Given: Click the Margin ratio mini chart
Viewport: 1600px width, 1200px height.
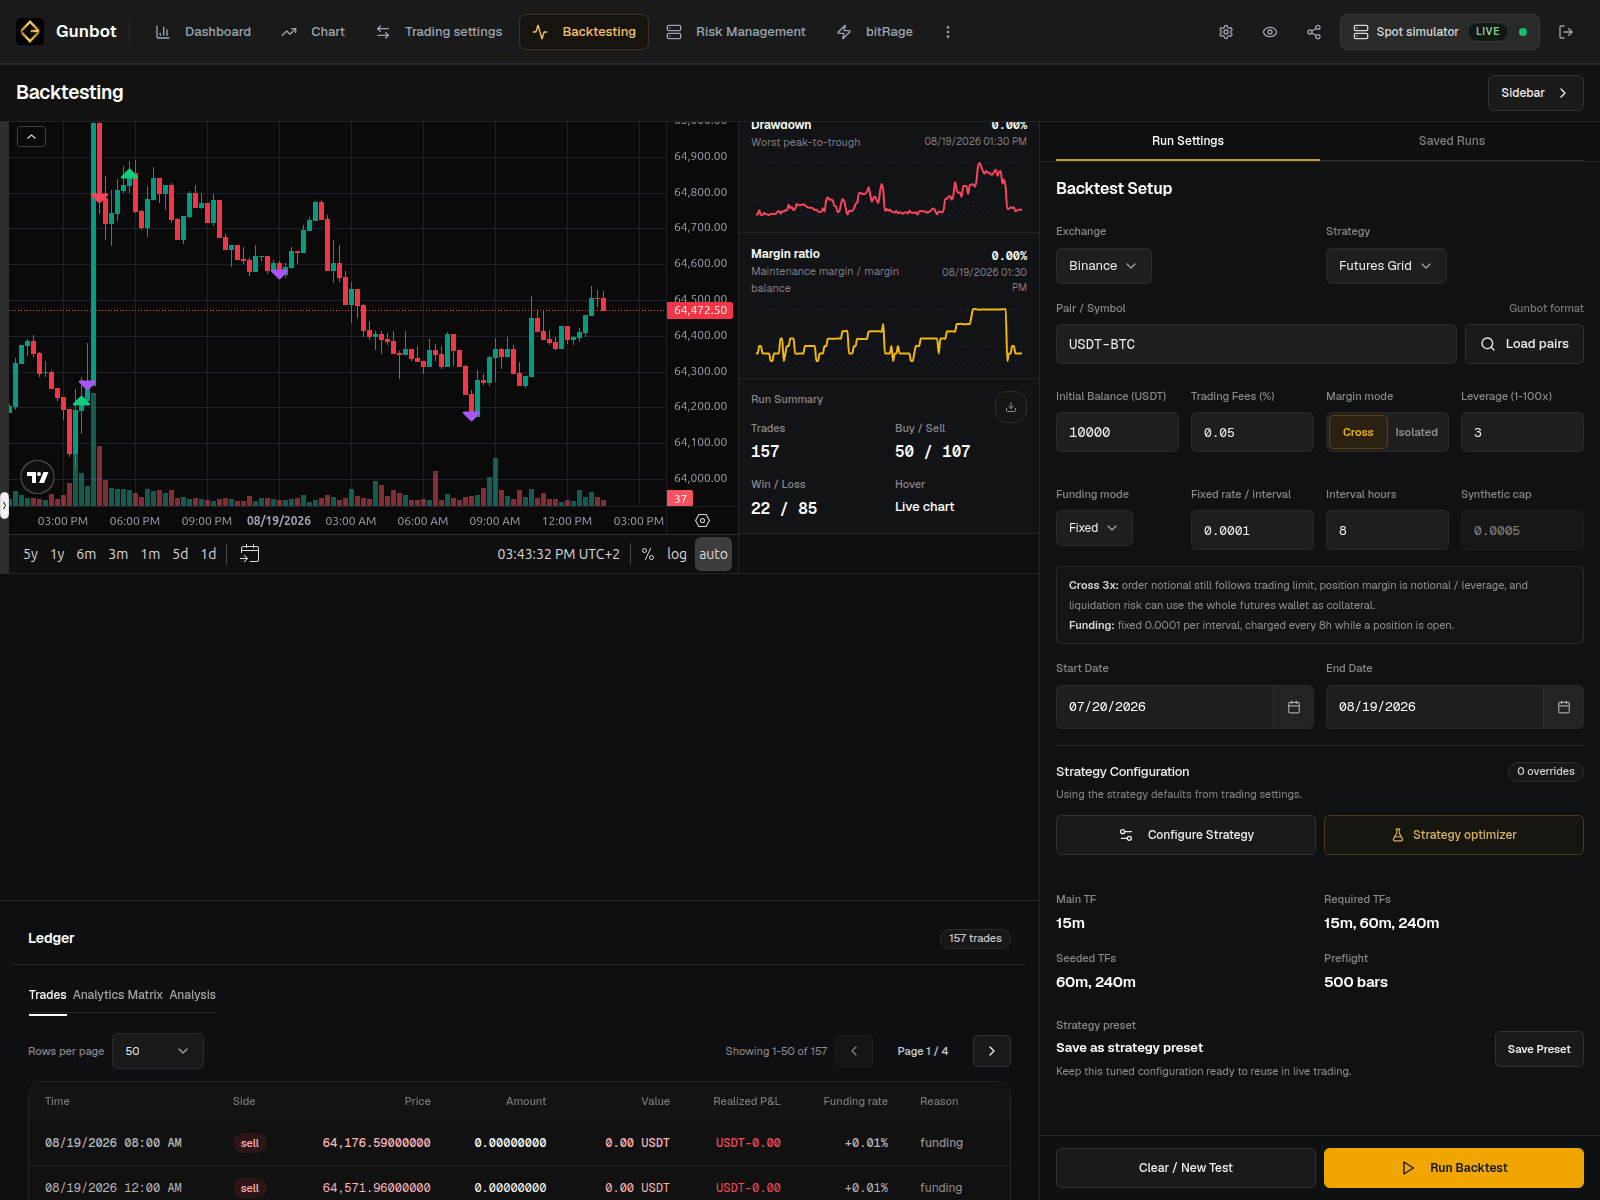Looking at the screenshot, I should (x=889, y=335).
